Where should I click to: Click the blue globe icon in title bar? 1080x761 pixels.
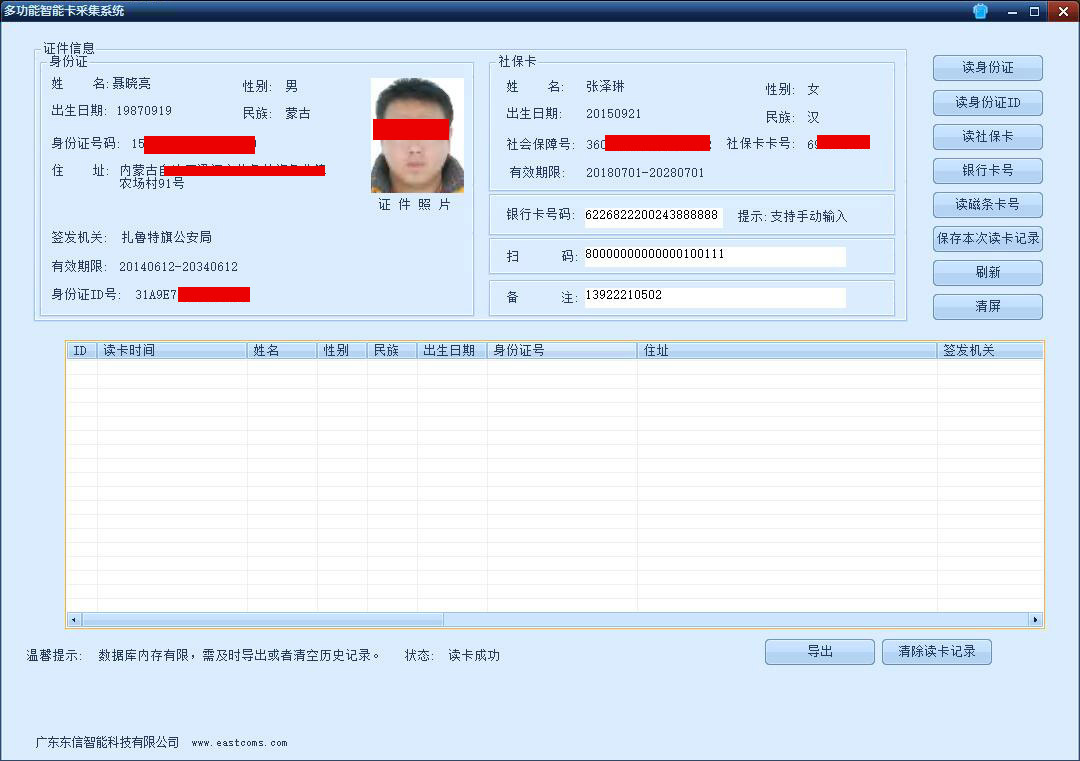pos(979,11)
